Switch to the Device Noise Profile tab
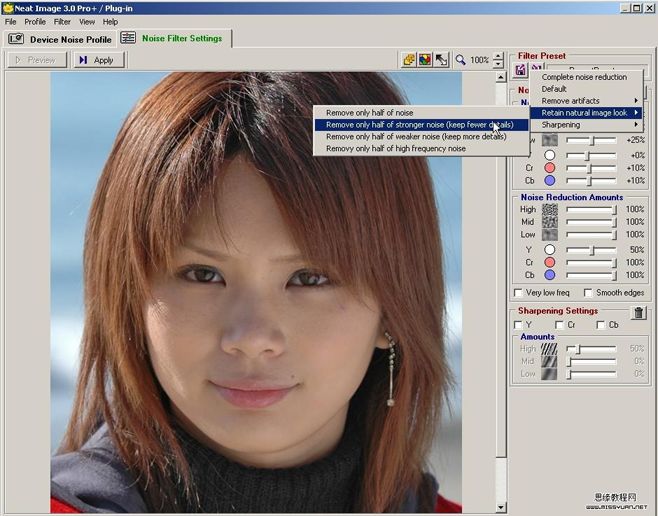Viewport: 658px width, 516px height. click(x=60, y=39)
